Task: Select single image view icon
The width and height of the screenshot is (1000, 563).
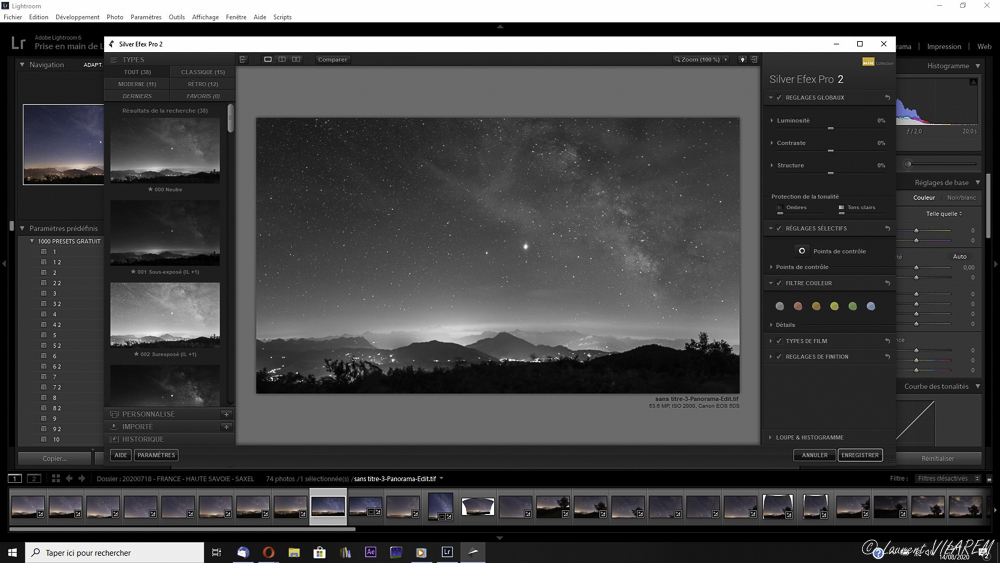Action: point(268,60)
